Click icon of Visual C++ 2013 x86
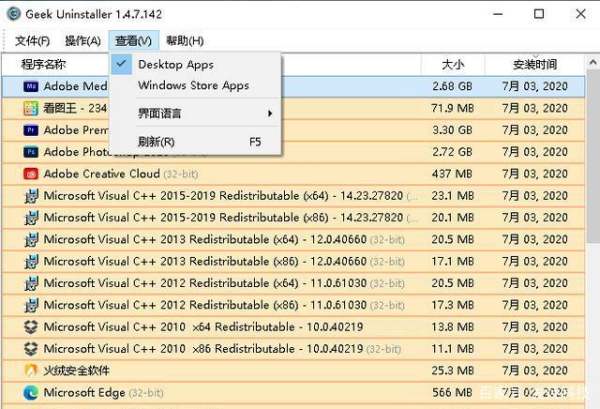 [x=31, y=261]
